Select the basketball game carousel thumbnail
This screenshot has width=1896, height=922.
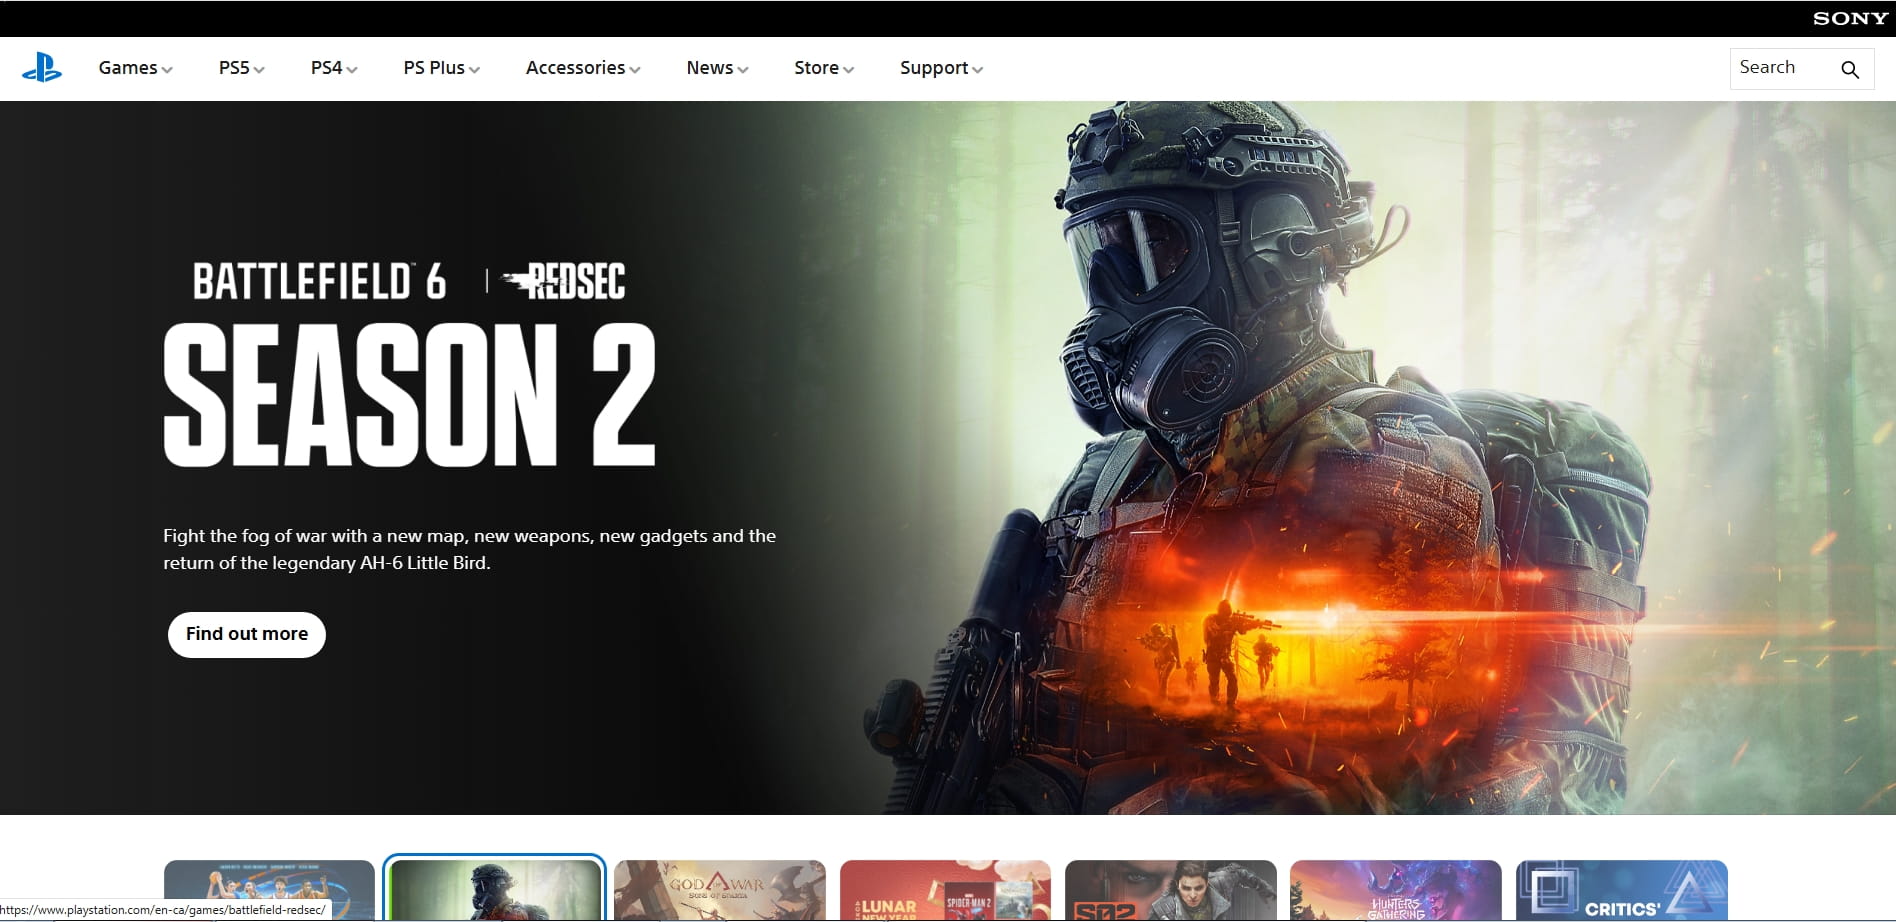(269, 890)
